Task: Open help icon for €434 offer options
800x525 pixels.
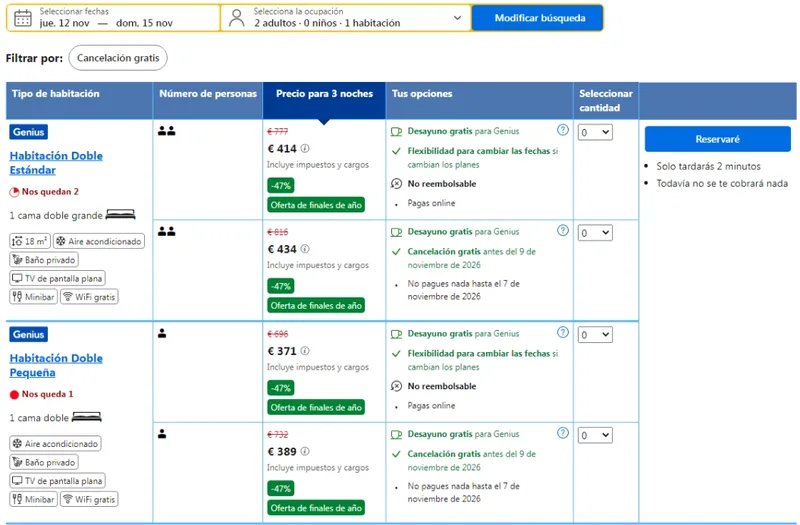Action: 562,231
